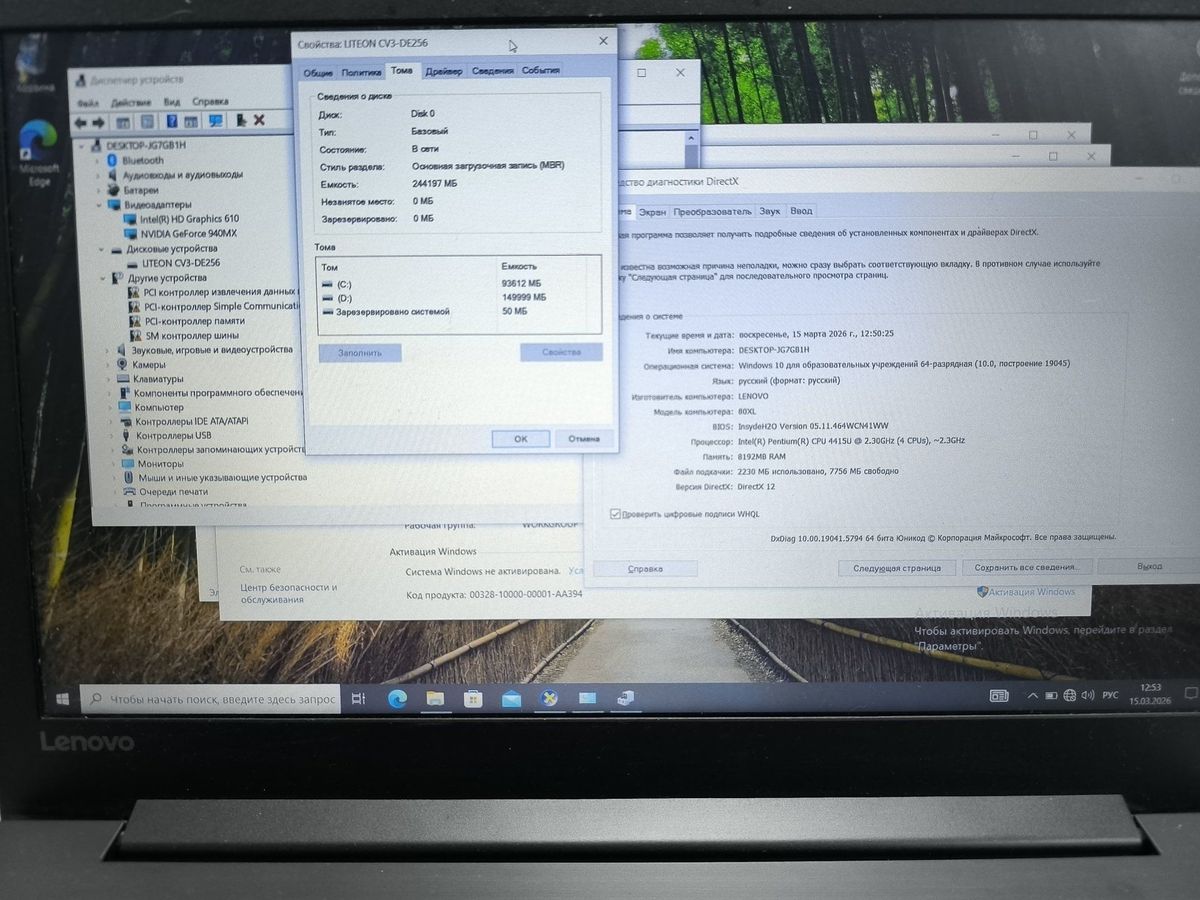Click the red X uninstall device icon
1200x900 pixels.
point(259,121)
